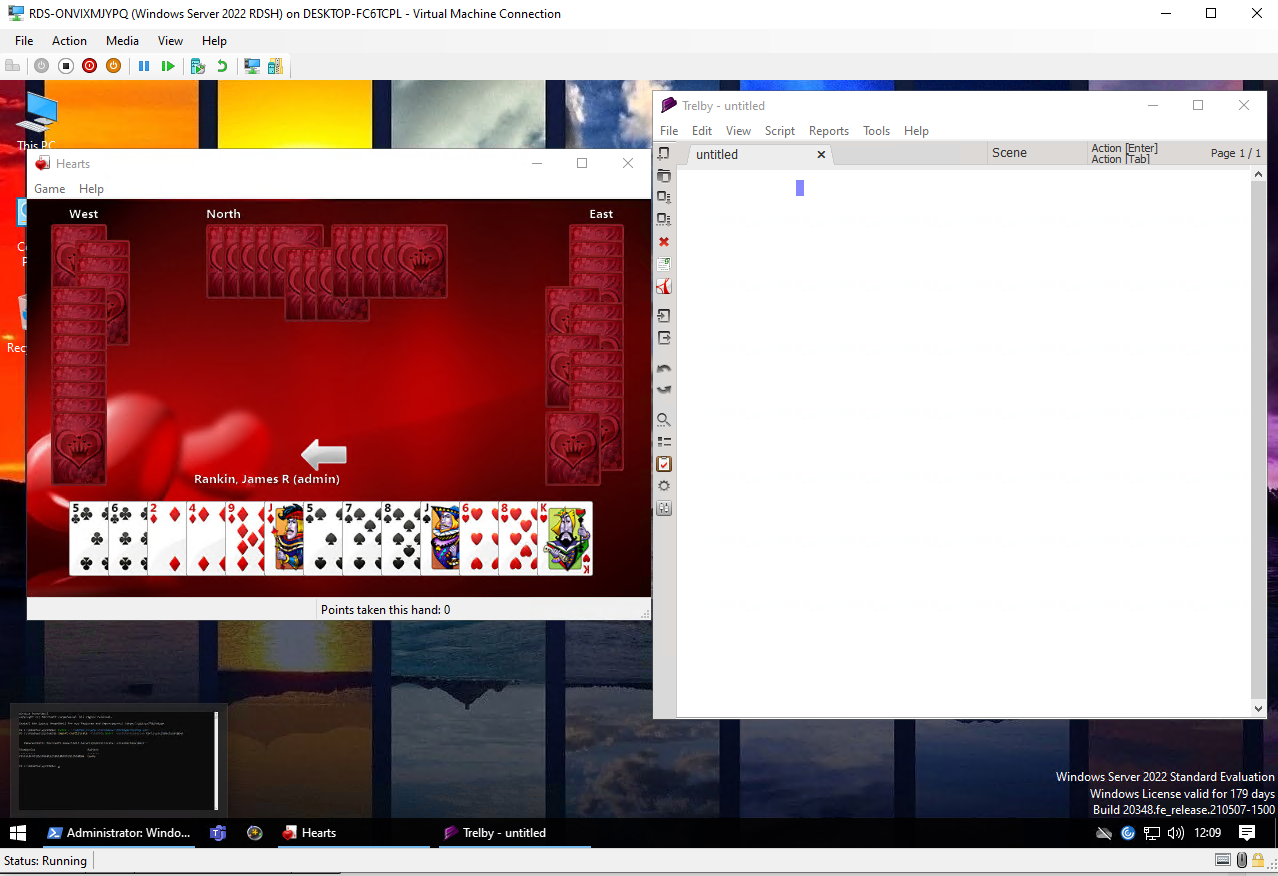Revert the VM using the green arrow icon
1278x876 pixels.
click(222, 66)
